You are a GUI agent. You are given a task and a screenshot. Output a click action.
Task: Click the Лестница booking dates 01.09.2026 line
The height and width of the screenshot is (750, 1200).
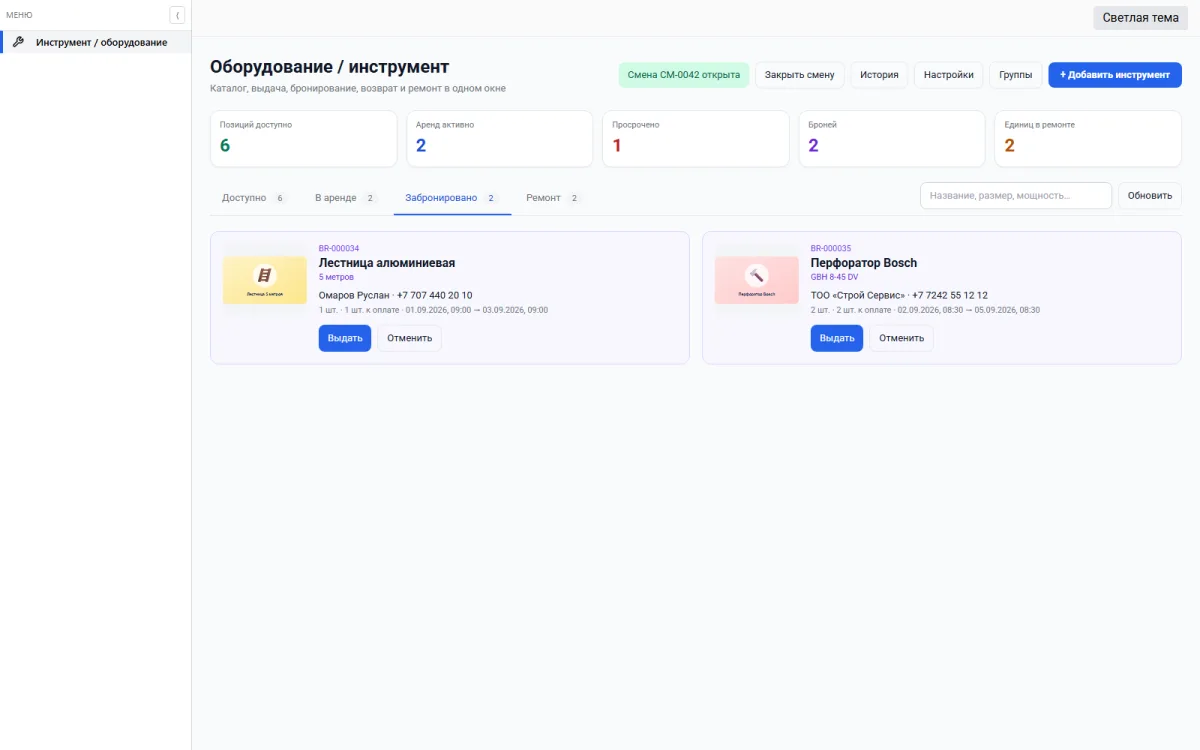433,310
